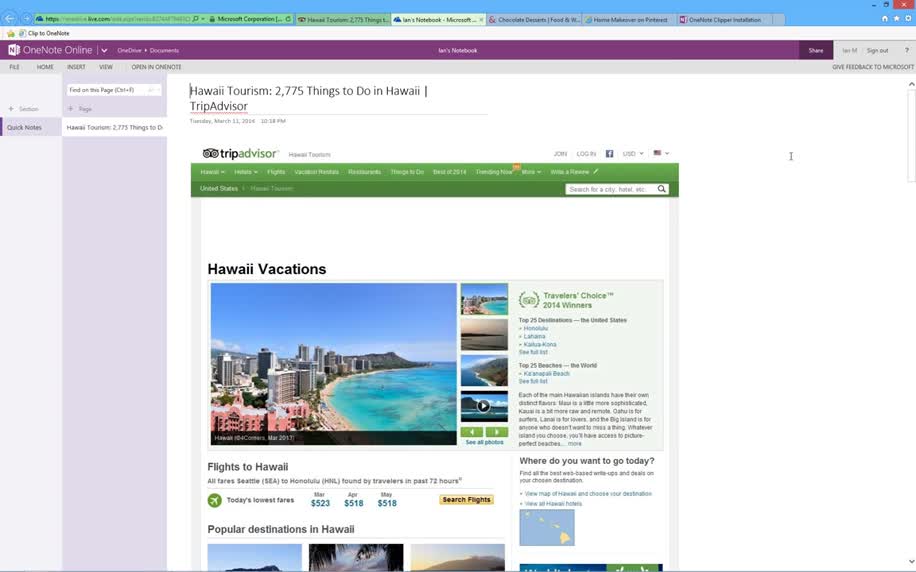Open the VIEW ribbon tab
The image size is (916, 572).
coord(106,67)
